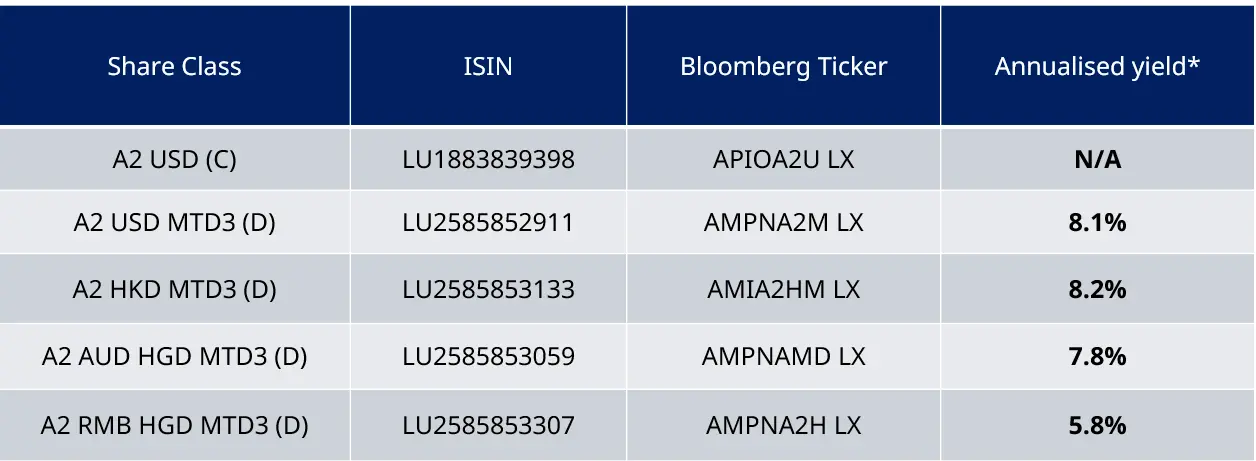The image size is (1256, 461).
Task: Click the ISIN column header
Action: pyautogui.click(x=488, y=67)
